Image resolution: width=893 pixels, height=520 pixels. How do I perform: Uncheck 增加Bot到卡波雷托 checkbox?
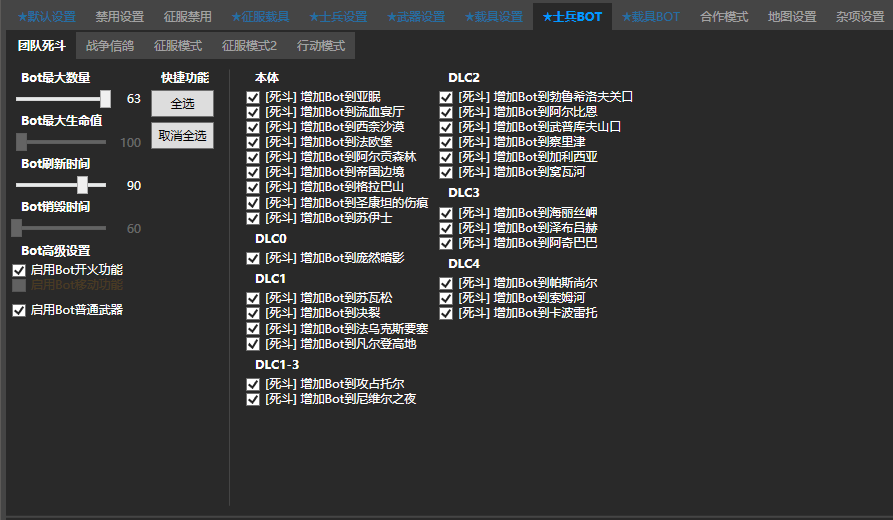point(446,313)
